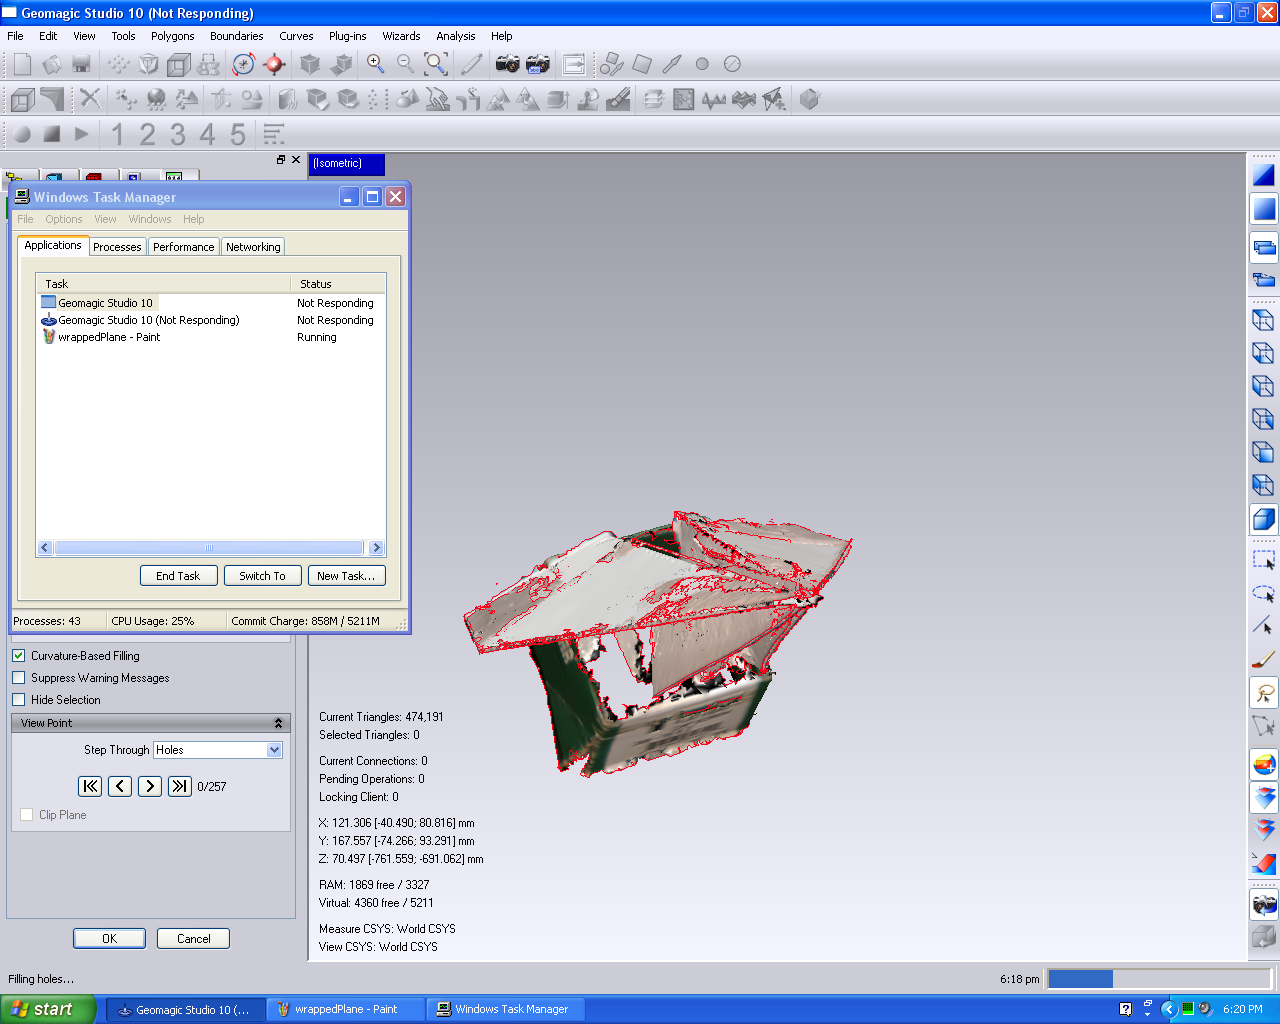Select the paintbrush selection tool in right toolbar
The height and width of the screenshot is (1024, 1280).
1264,660
